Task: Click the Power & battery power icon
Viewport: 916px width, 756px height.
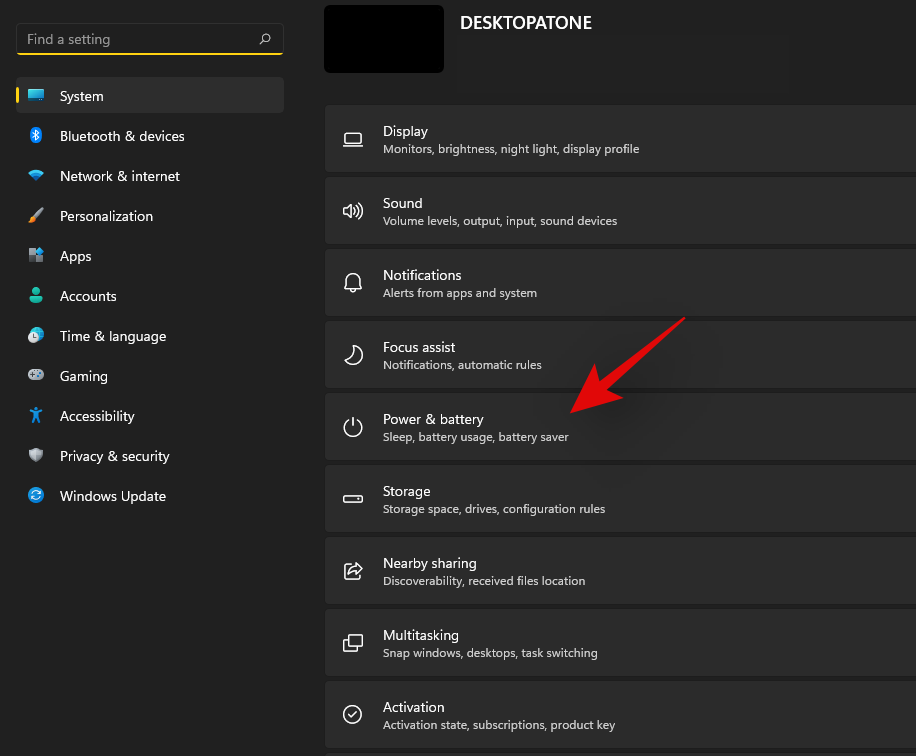Action: click(x=353, y=427)
